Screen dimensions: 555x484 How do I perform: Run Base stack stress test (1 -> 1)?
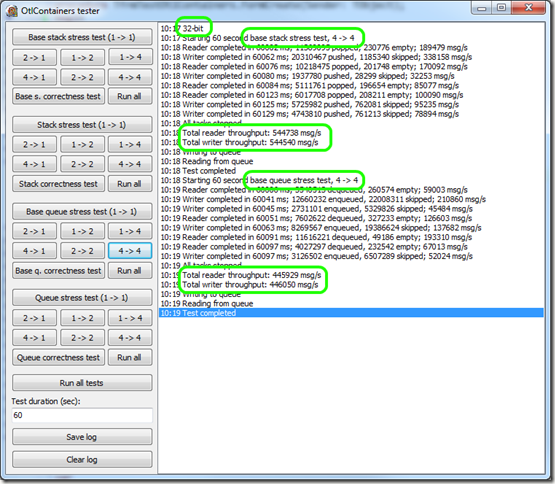[x=82, y=37]
